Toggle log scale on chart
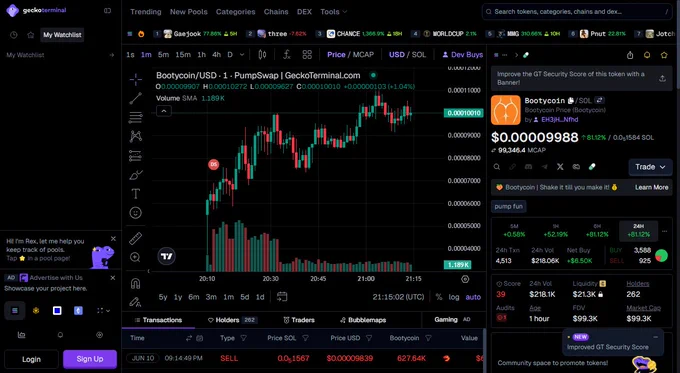 pos(454,297)
